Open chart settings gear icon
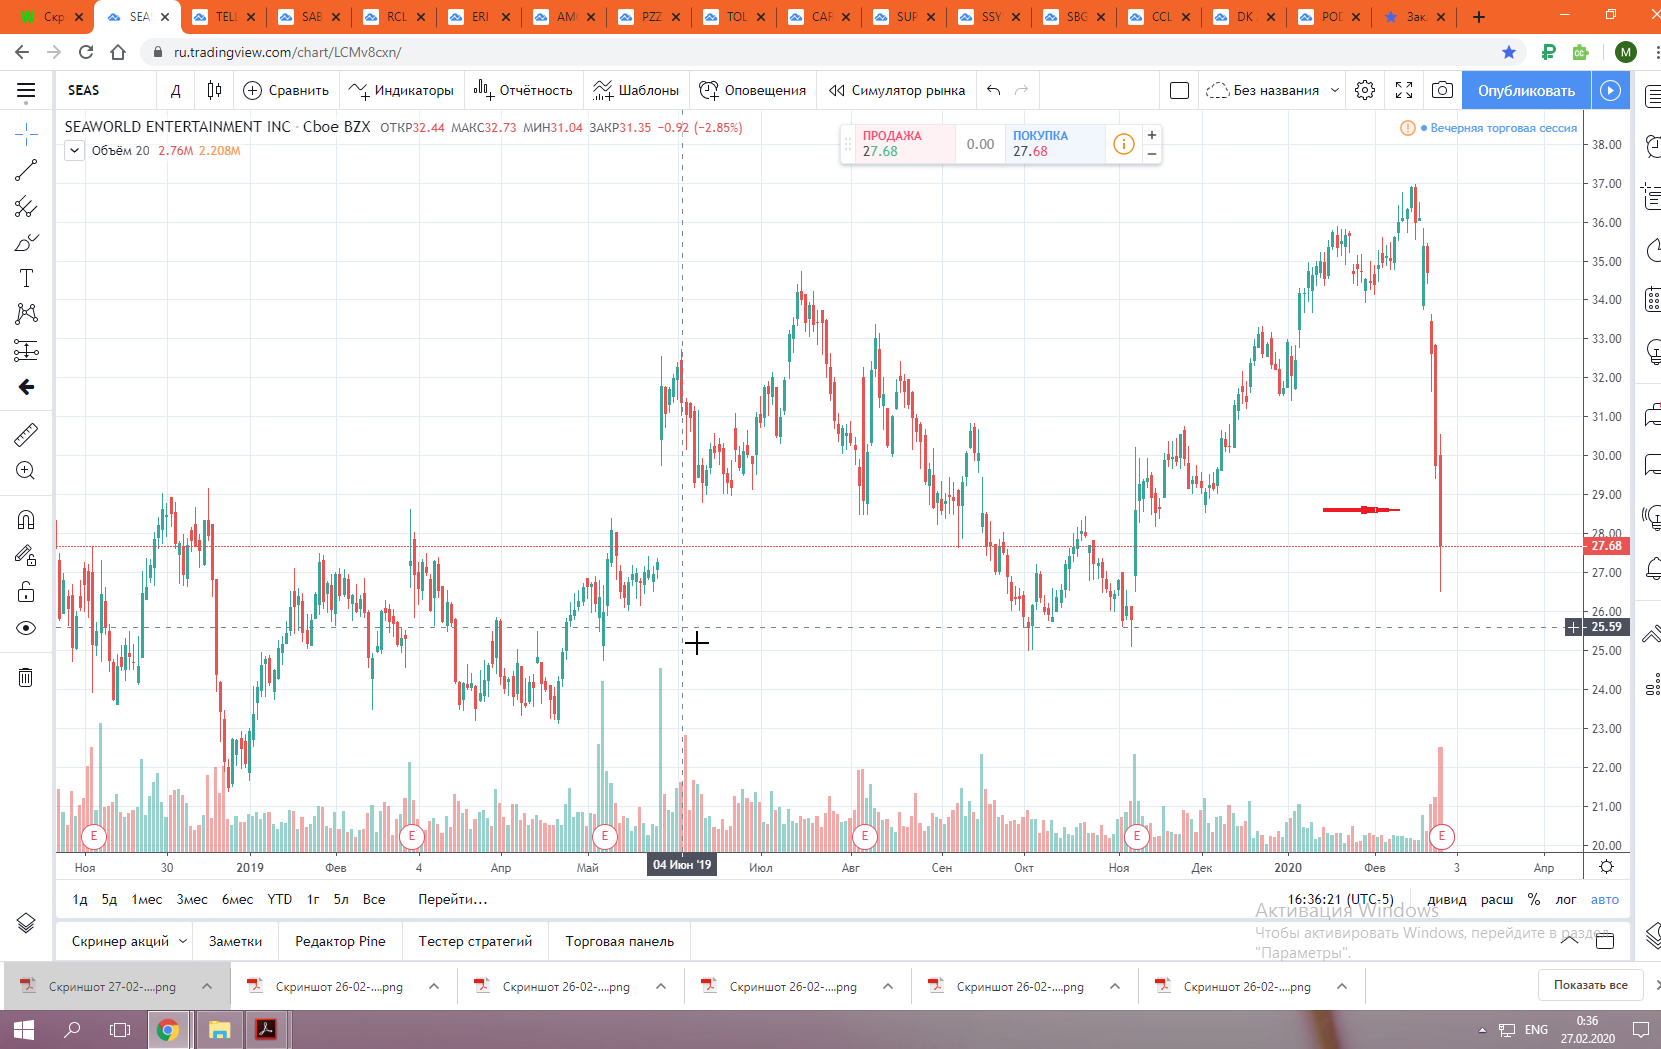Image resolution: width=1661 pixels, height=1049 pixels. click(1365, 90)
